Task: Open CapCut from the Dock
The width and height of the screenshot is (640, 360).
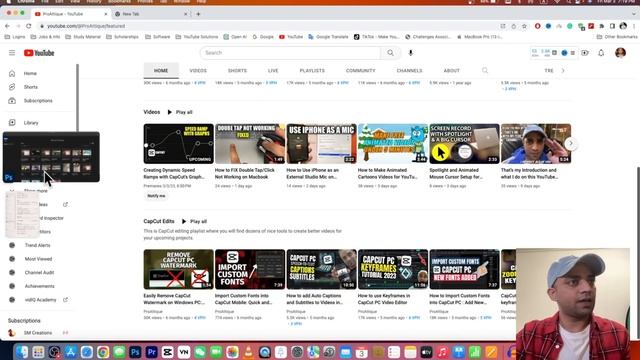Action: pos(167,352)
